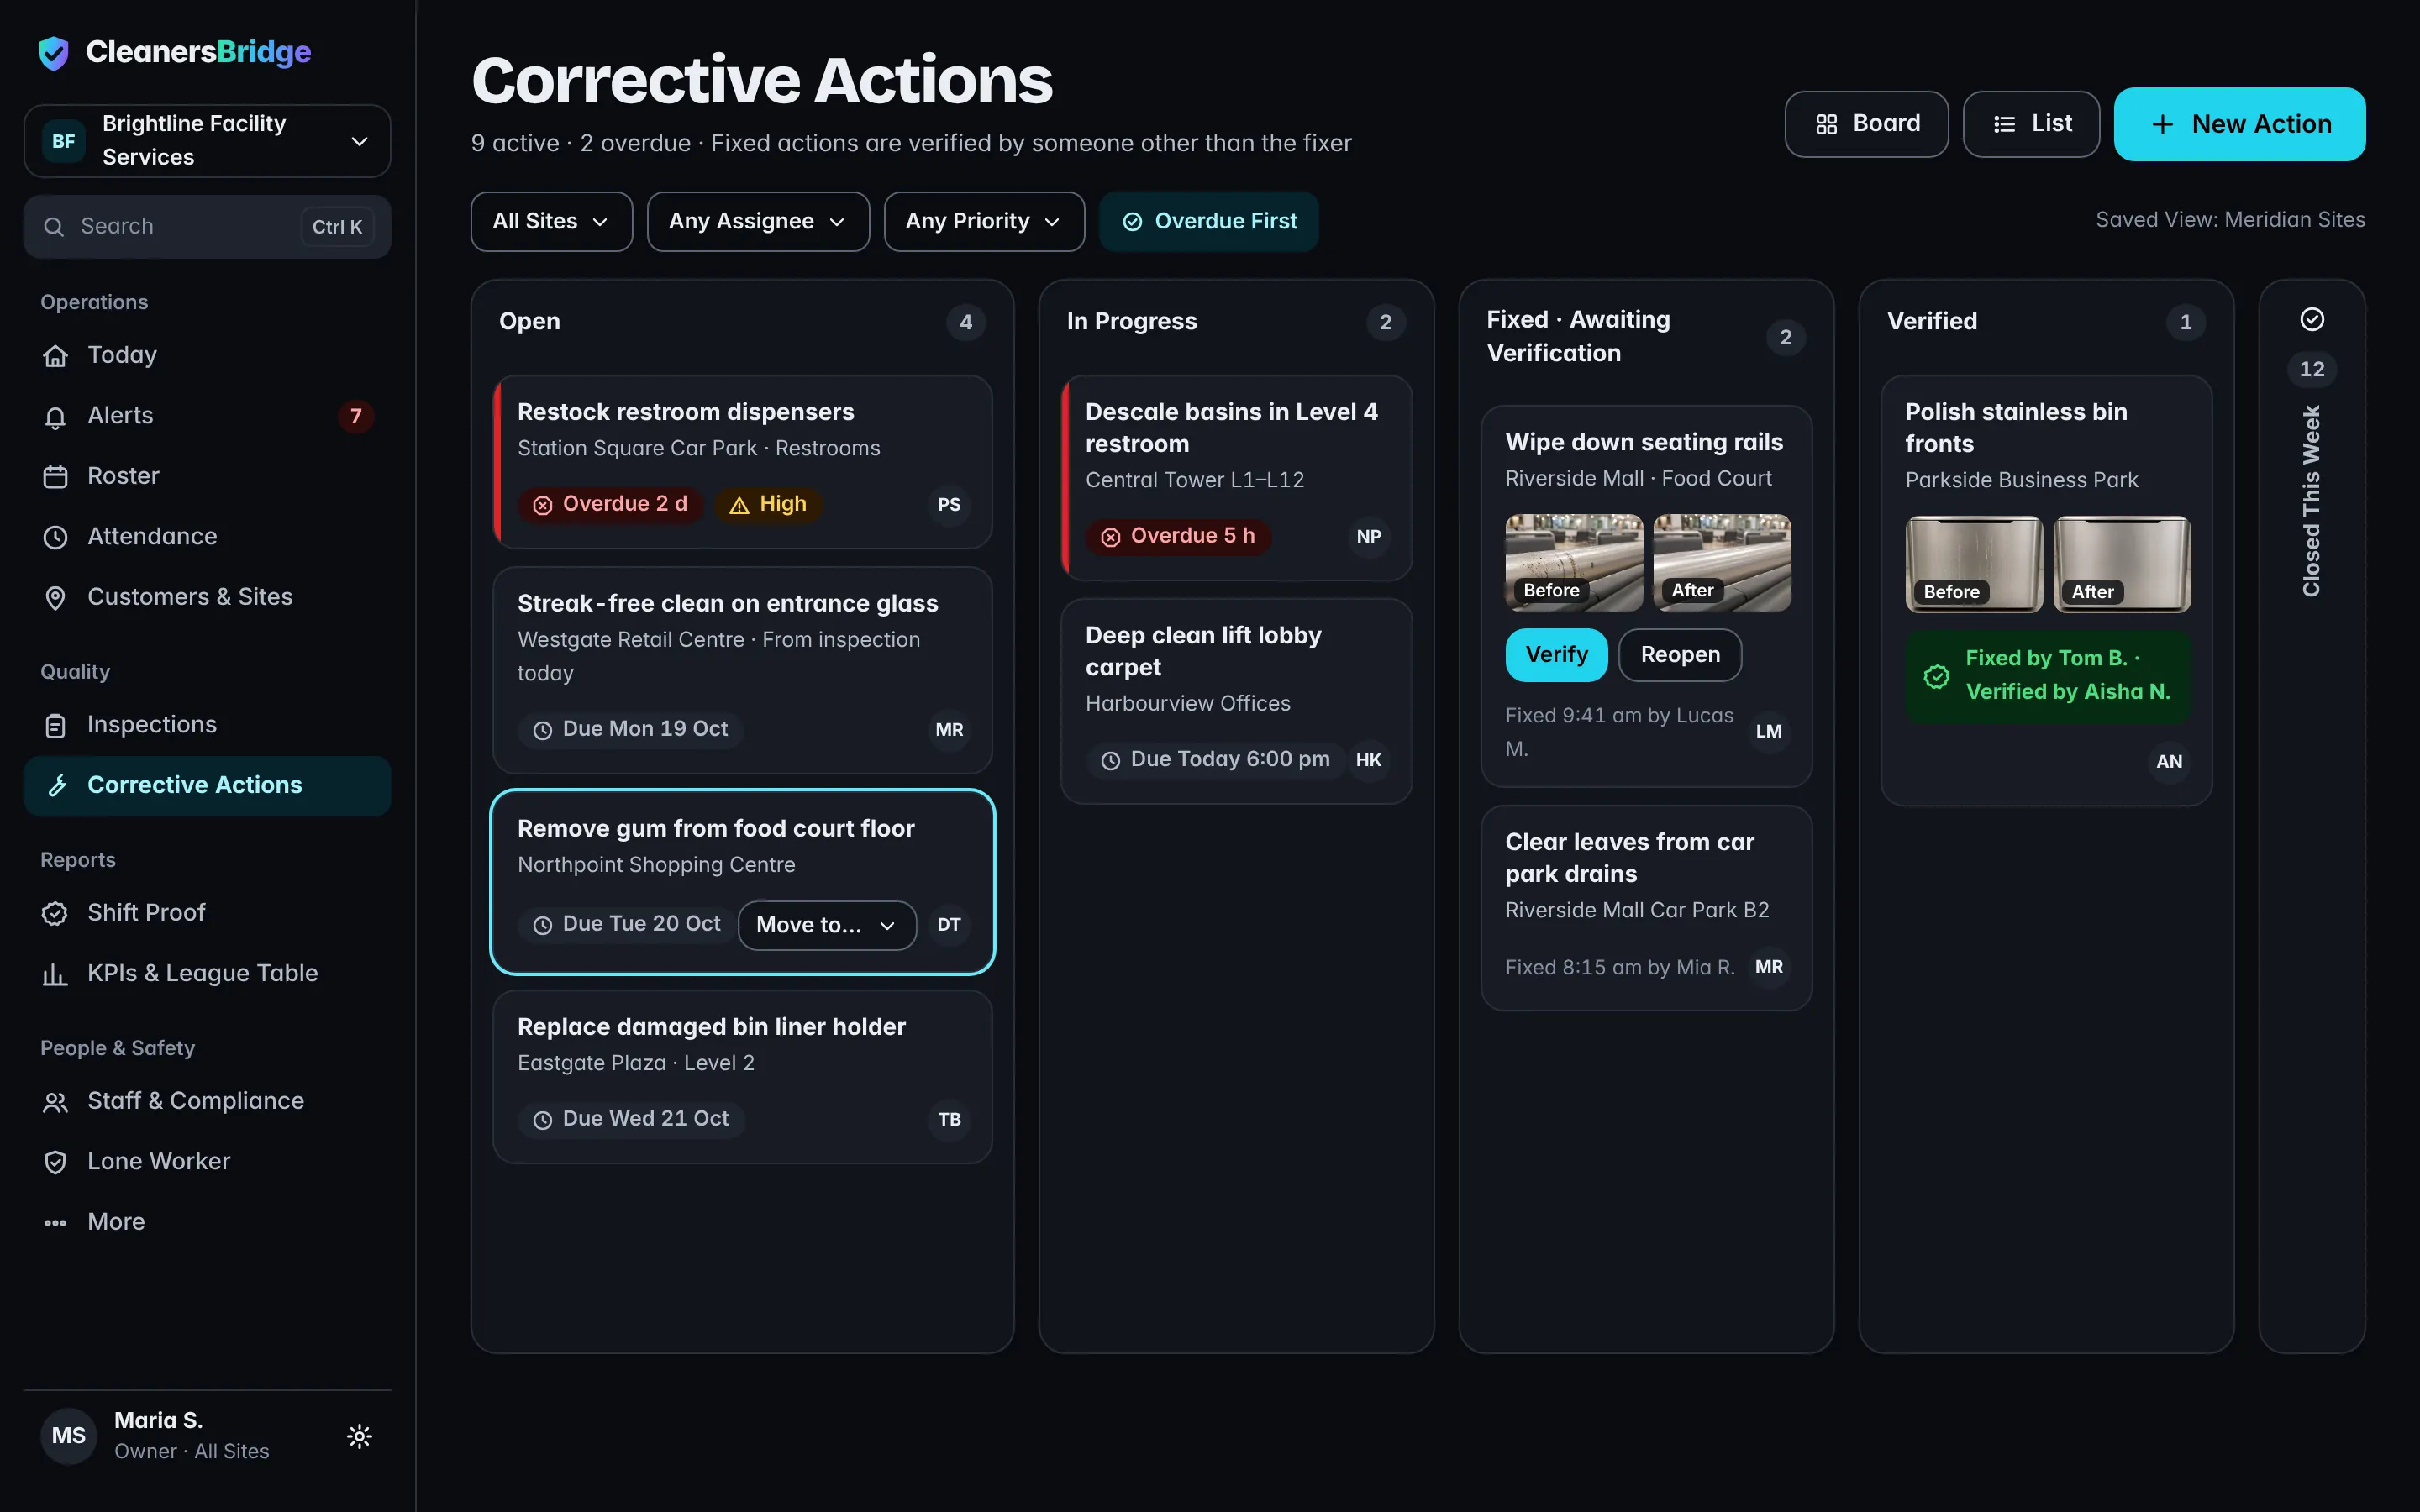Viewport: 2420px width, 1512px height.
Task: Open Restock restroom dispensers card
Action: (x=743, y=462)
